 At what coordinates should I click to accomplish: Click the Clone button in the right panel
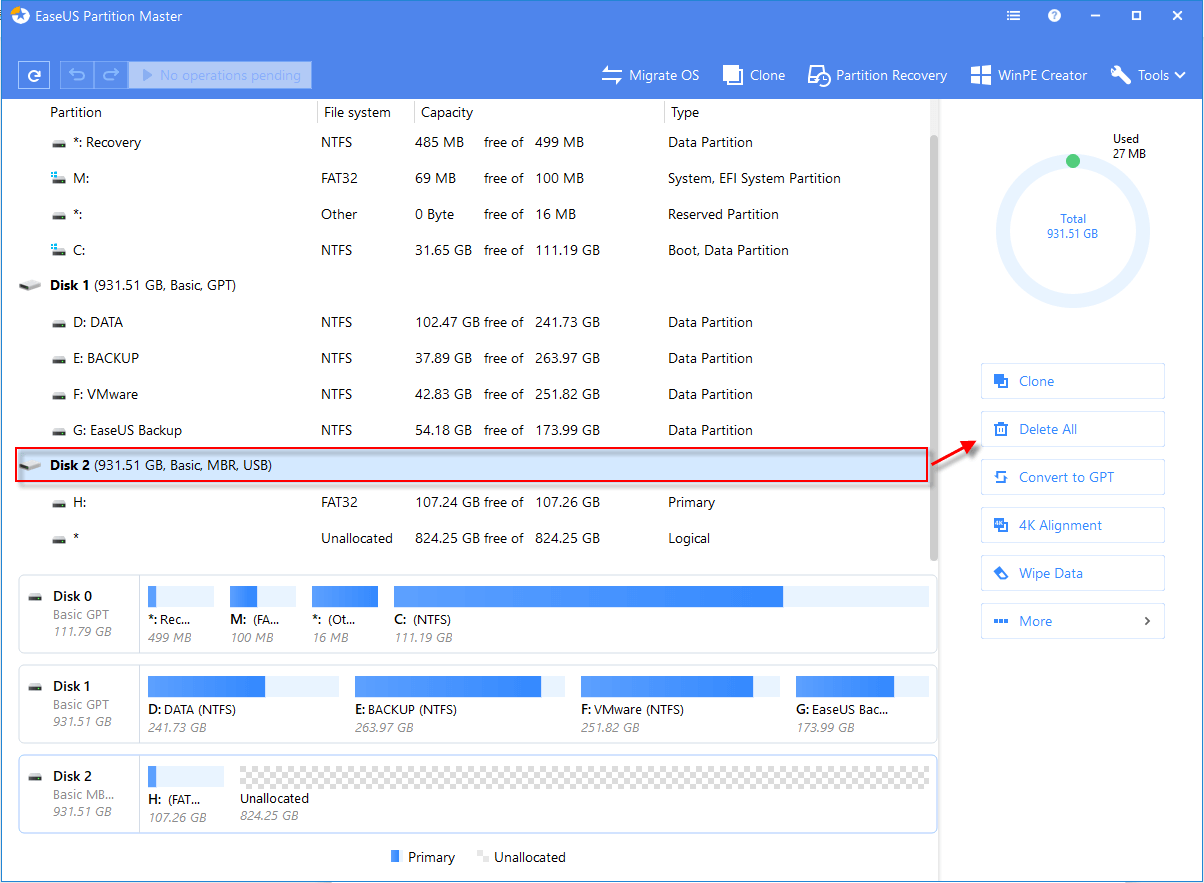click(x=1072, y=381)
